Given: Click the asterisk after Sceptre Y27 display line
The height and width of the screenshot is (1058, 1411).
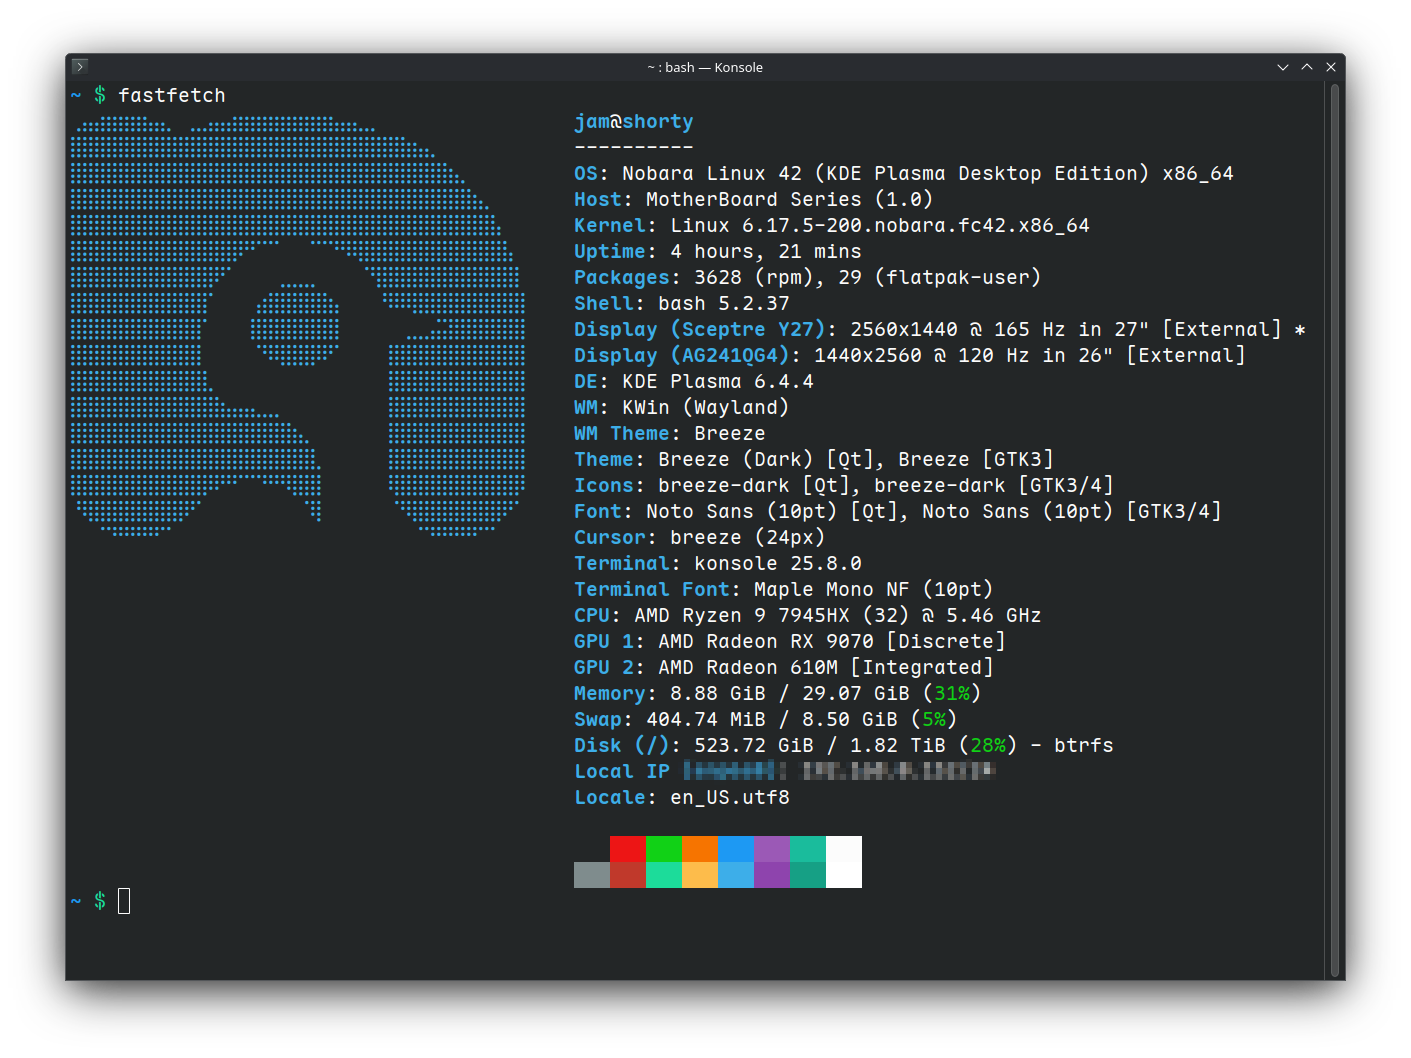Looking at the screenshot, I should click(x=1300, y=330).
